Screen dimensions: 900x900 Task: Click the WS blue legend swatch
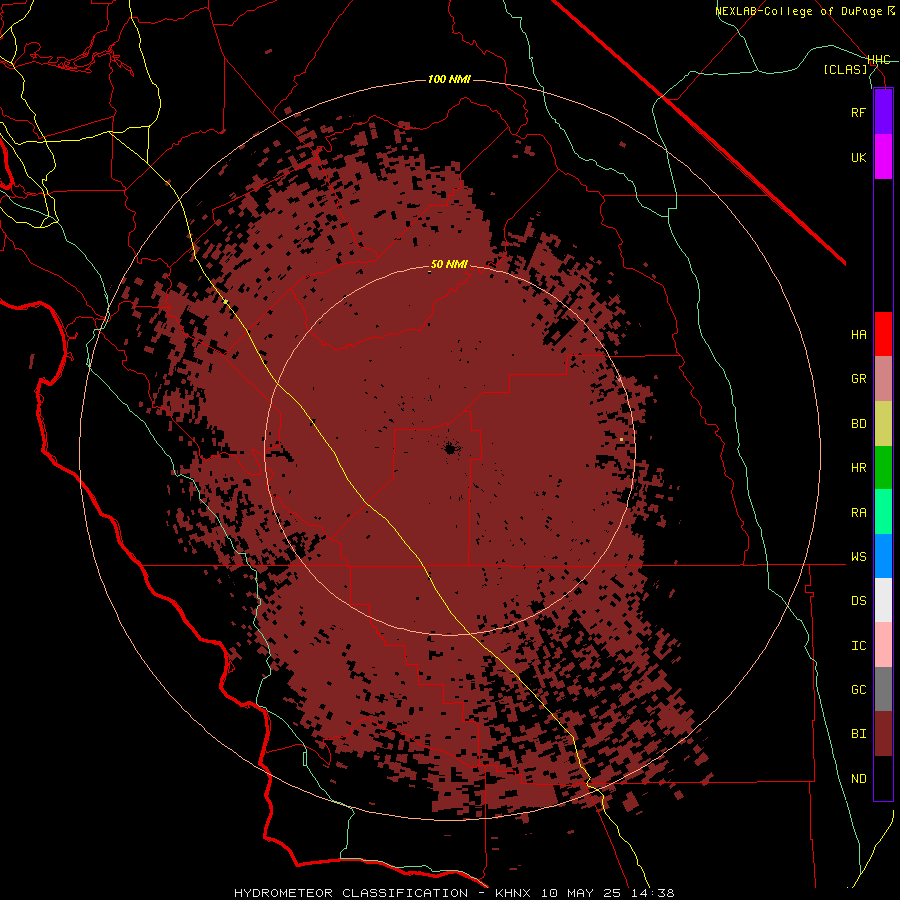[883, 556]
